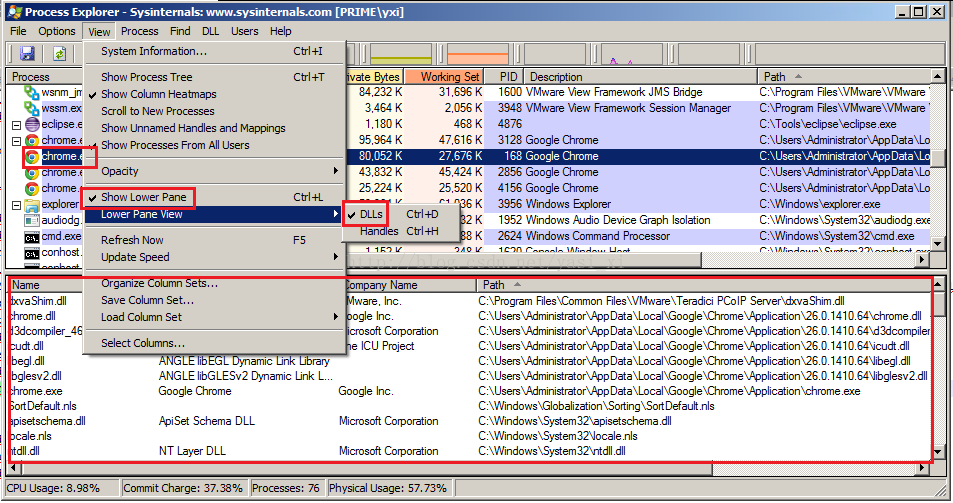Open the Users menu
953x503 pixels.
pos(244,31)
